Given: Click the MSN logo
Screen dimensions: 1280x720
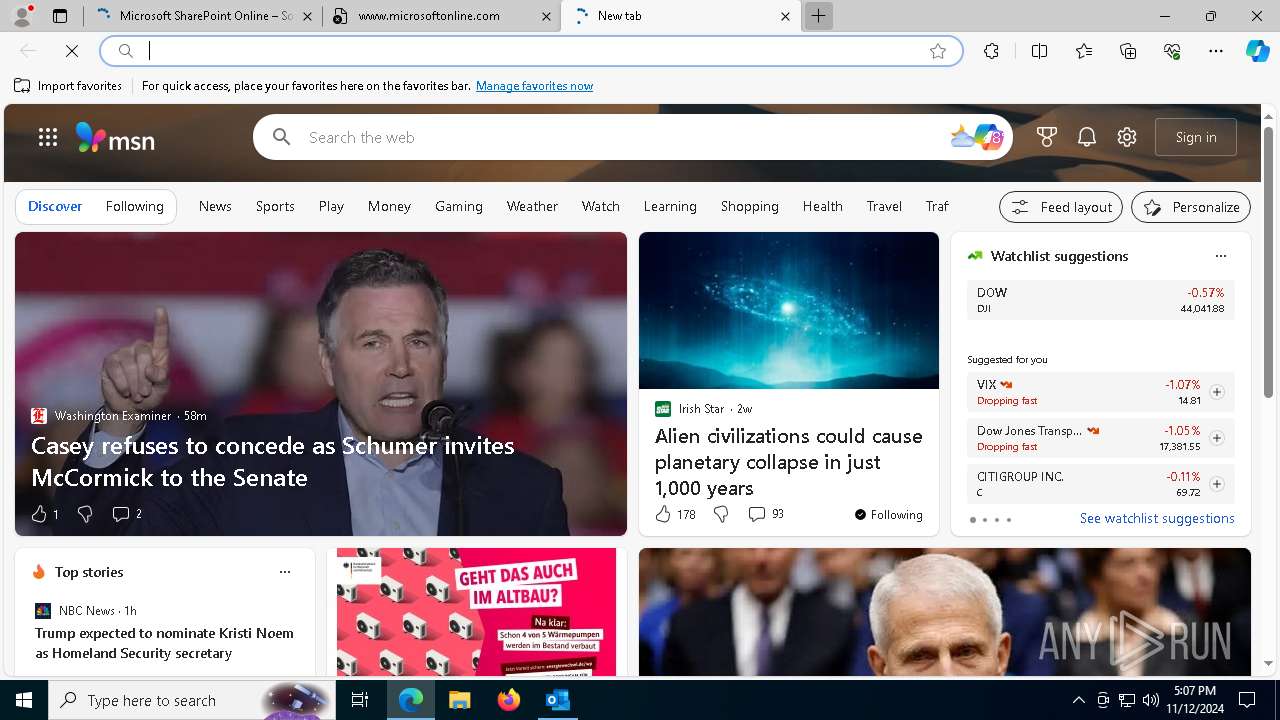Looking at the screenshot, I should (x=115, y=137).
